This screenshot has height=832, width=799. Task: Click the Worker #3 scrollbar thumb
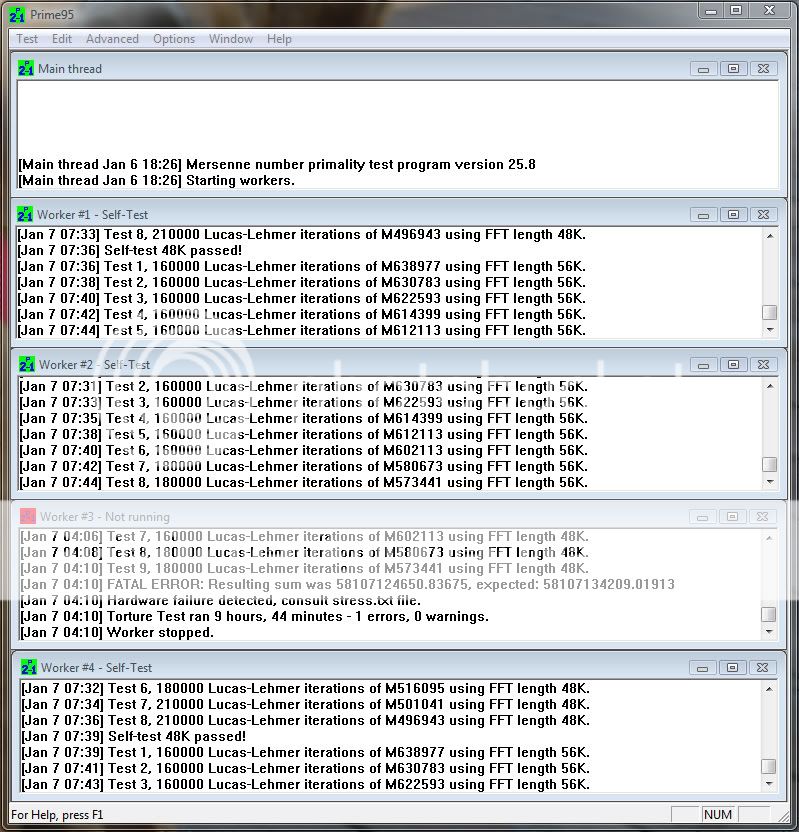[769, 614]
